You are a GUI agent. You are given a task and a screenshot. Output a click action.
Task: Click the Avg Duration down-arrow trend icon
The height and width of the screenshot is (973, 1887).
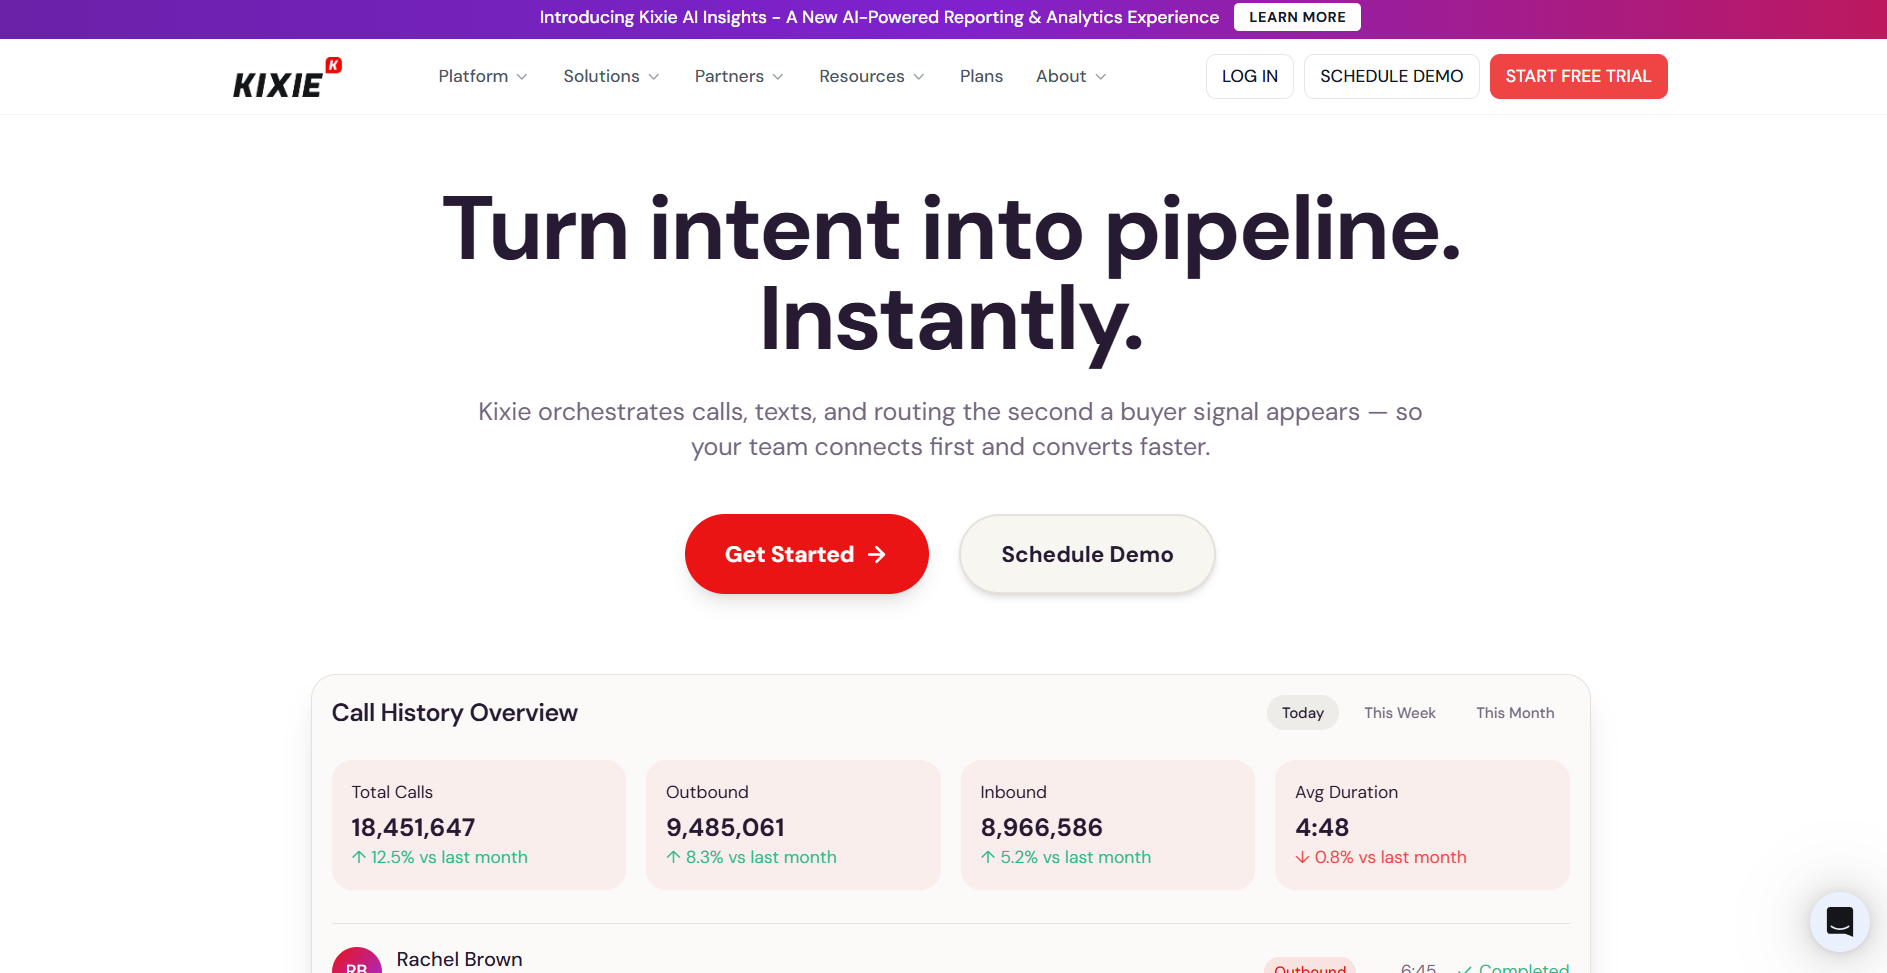point(1302,857)
